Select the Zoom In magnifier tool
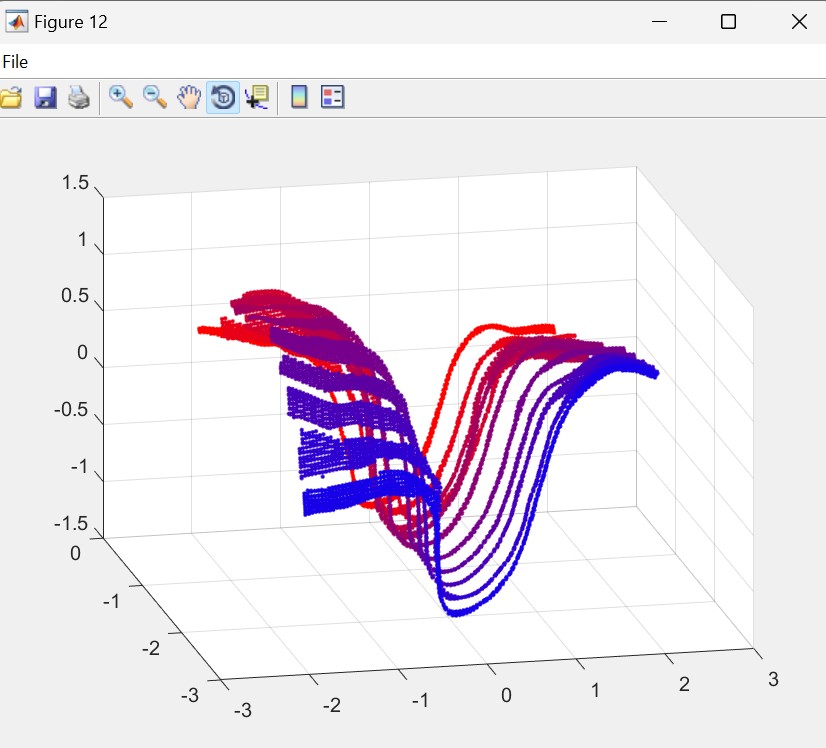 (121, 97)
